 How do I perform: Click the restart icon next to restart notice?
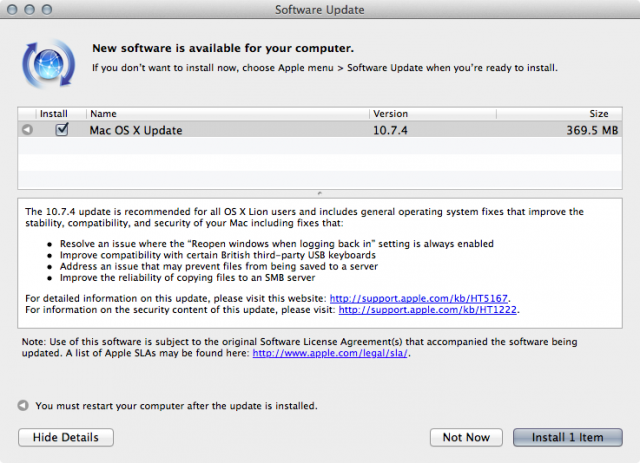[x=23, y=405]
